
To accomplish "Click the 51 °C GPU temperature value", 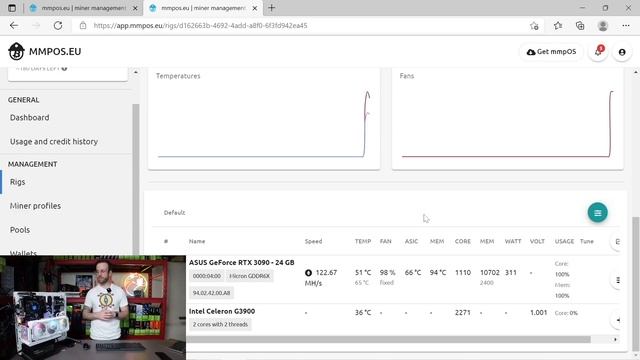I will (x=363, y=273).
